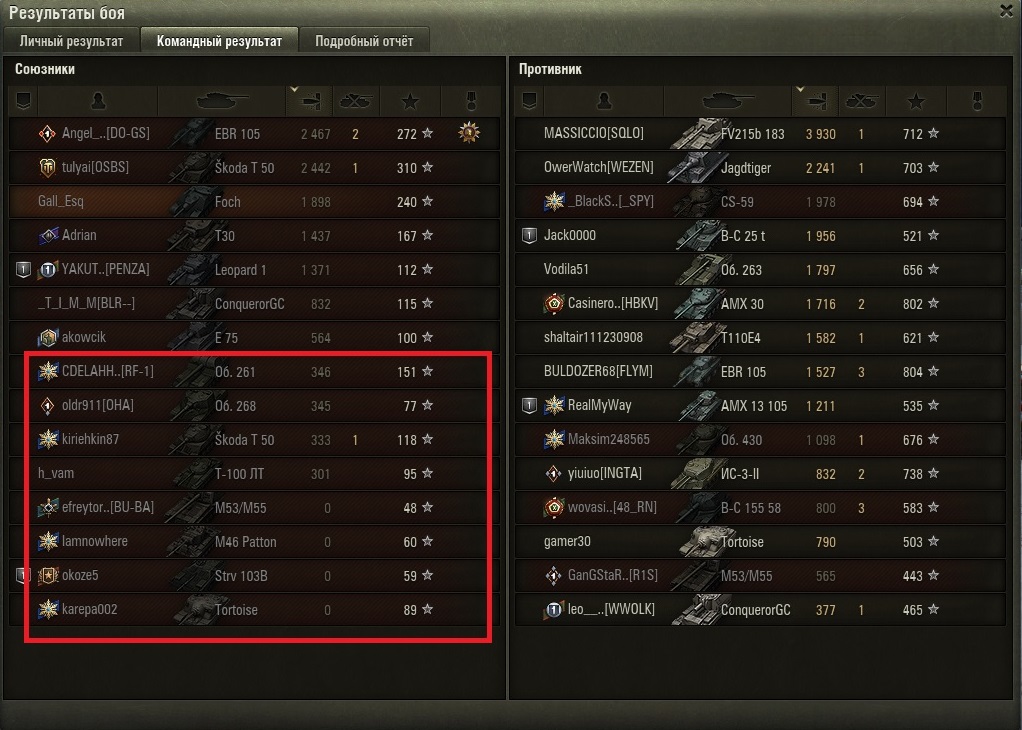Sort enemies by vehicle tank icon
The height and width of the screenshot is (730, 1022).
(x=727, y=101)
